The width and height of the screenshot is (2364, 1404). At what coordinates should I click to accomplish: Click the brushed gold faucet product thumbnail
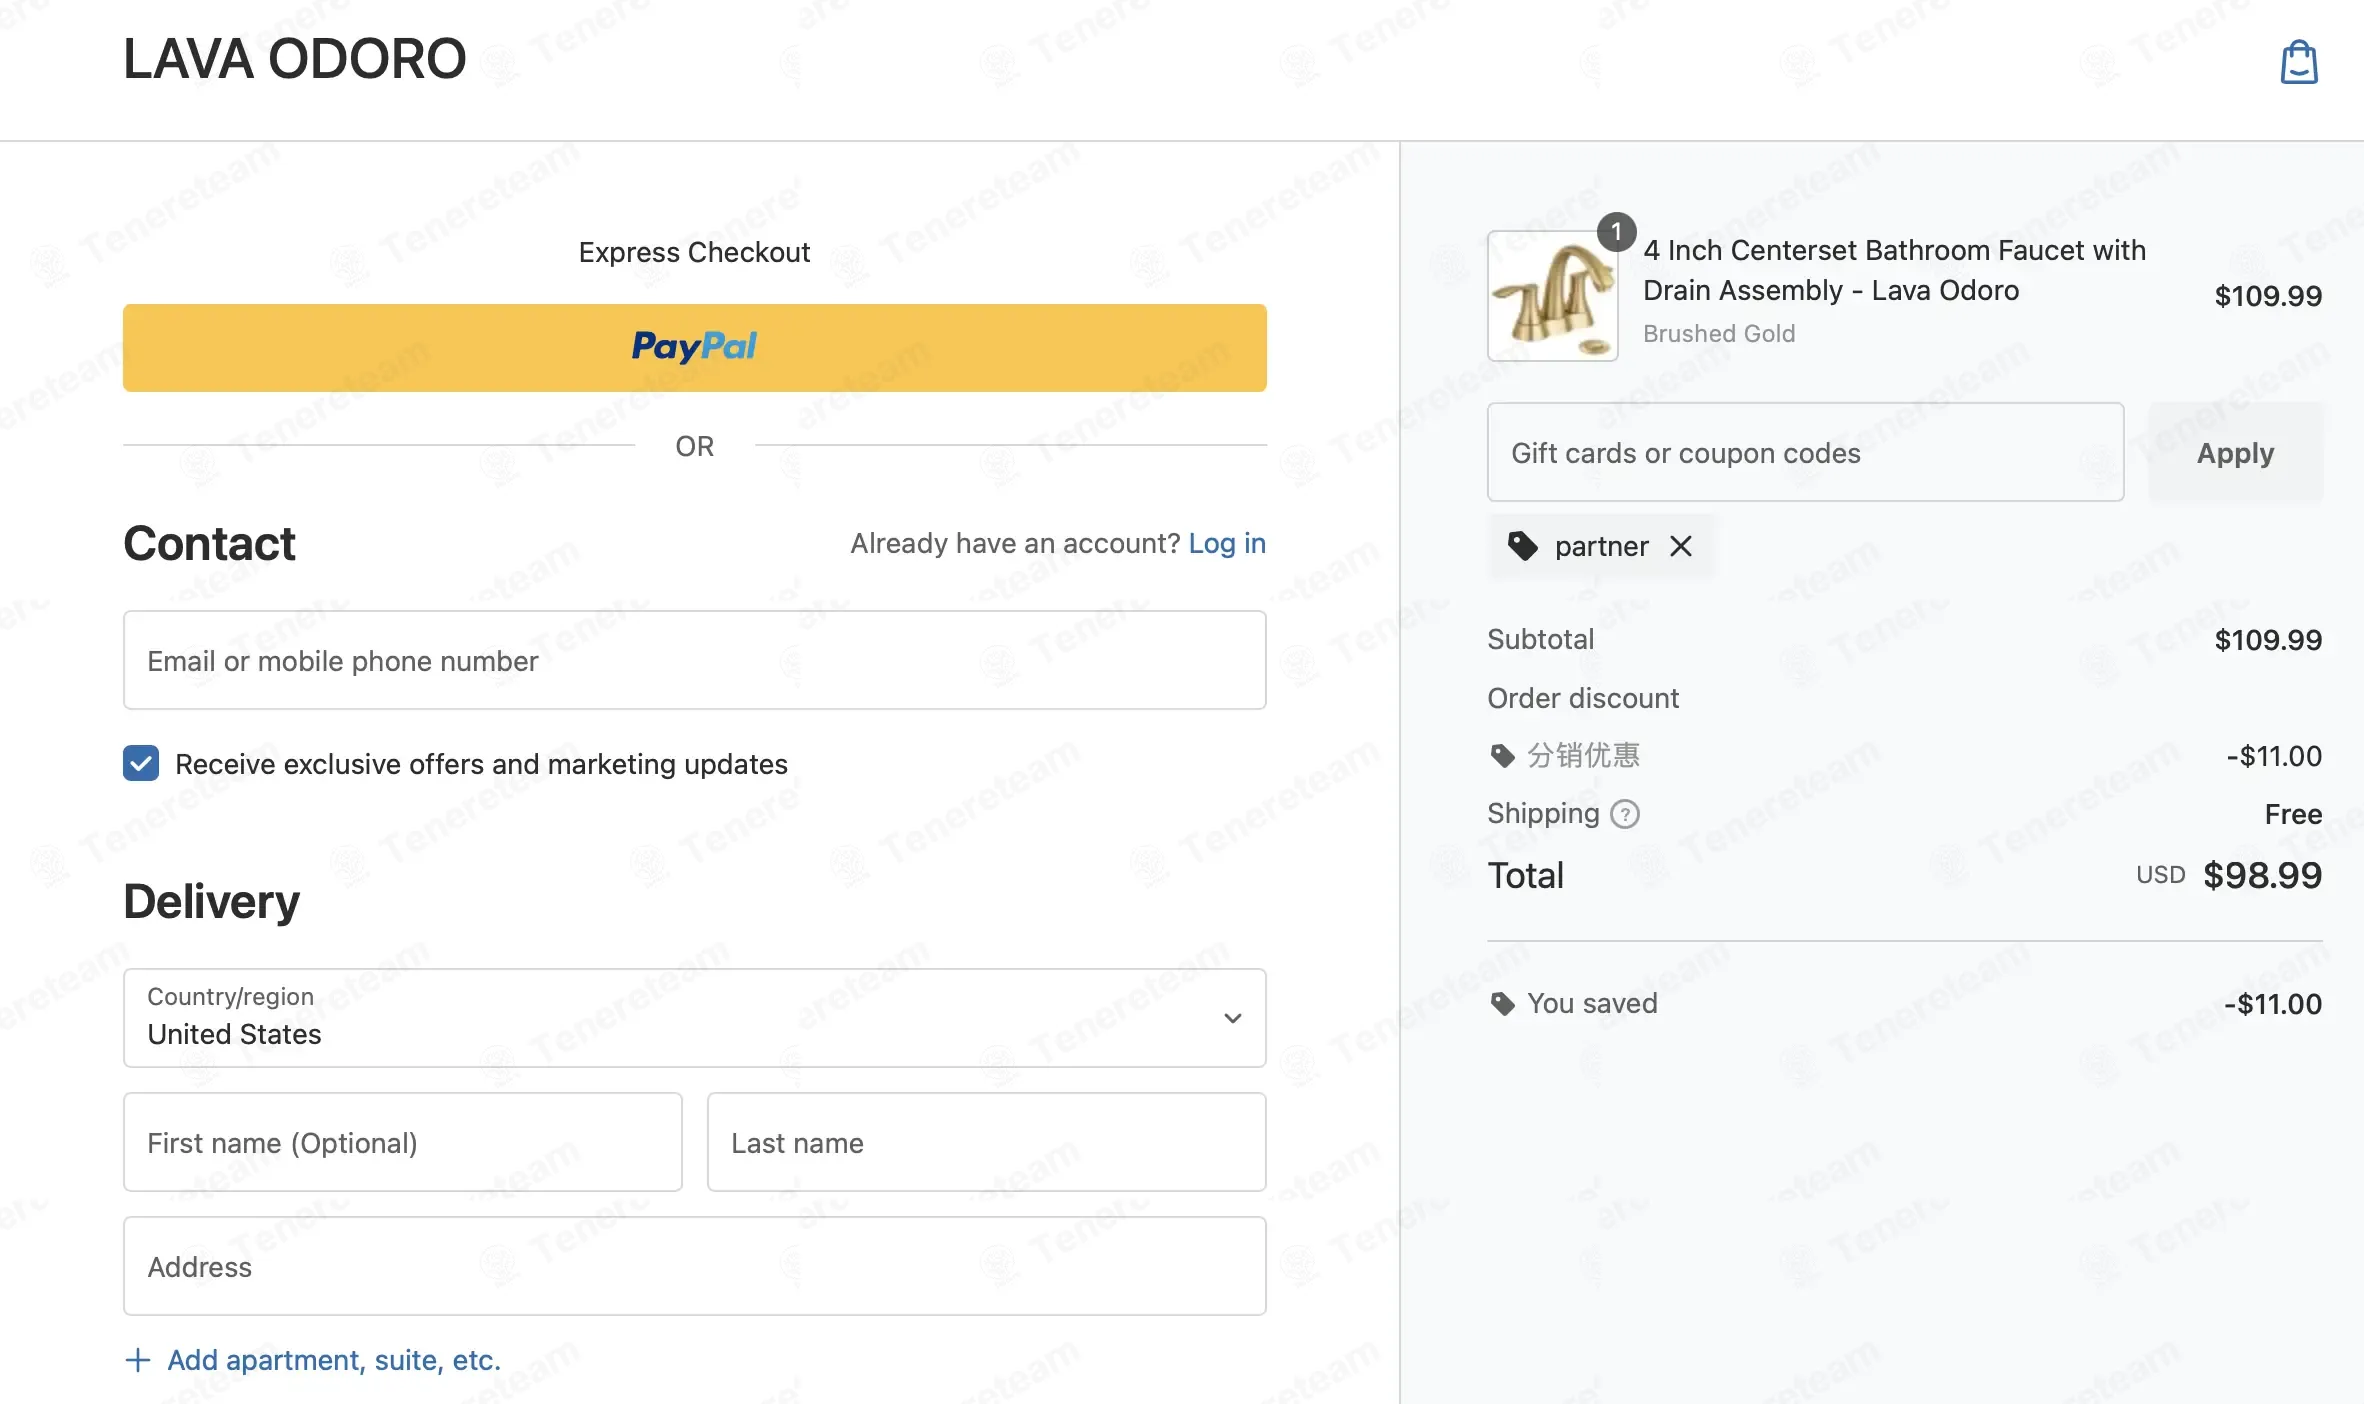1553,296
